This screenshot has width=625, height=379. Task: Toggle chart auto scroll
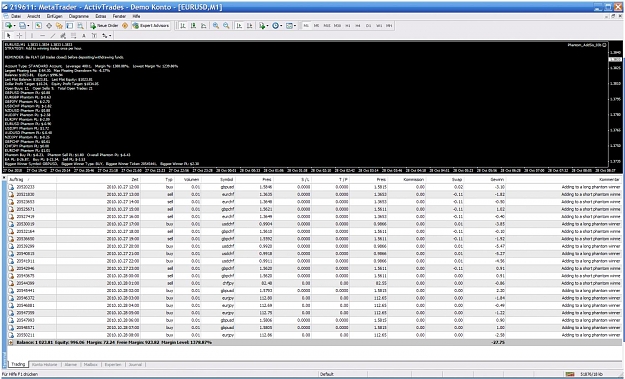(x=239, y=26)
